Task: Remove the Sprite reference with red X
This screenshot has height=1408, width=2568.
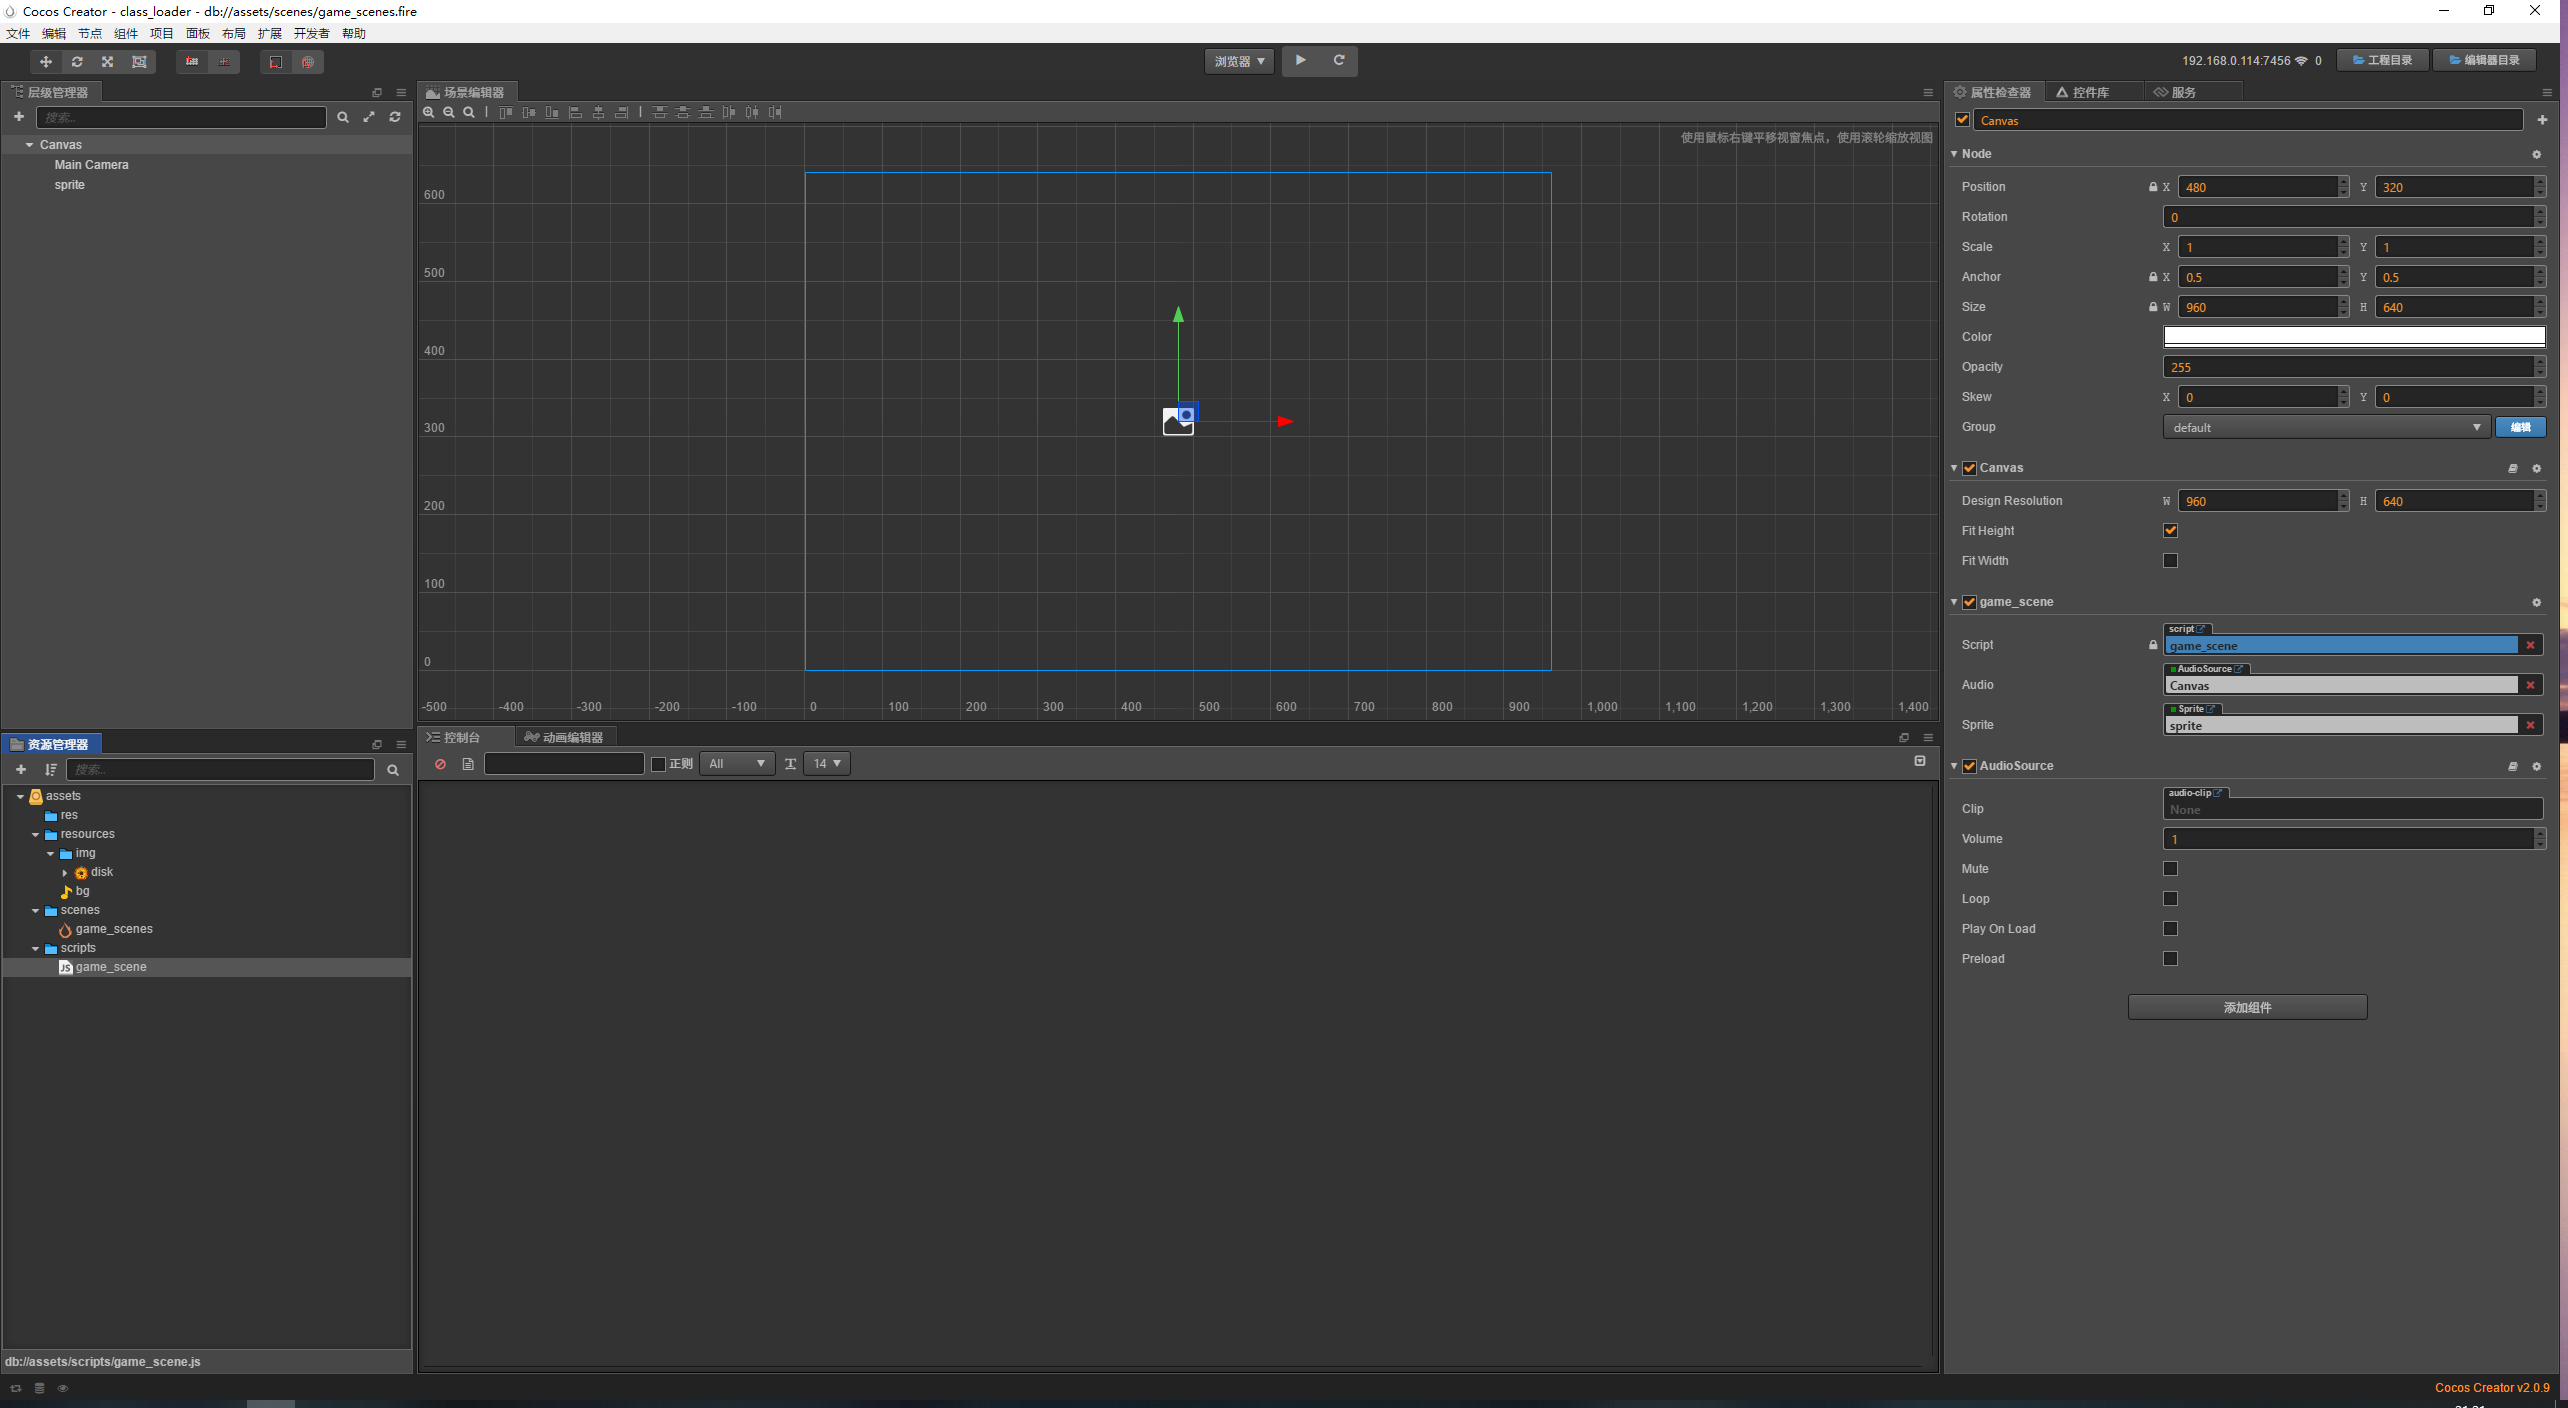Action: tap(2530, 725)
